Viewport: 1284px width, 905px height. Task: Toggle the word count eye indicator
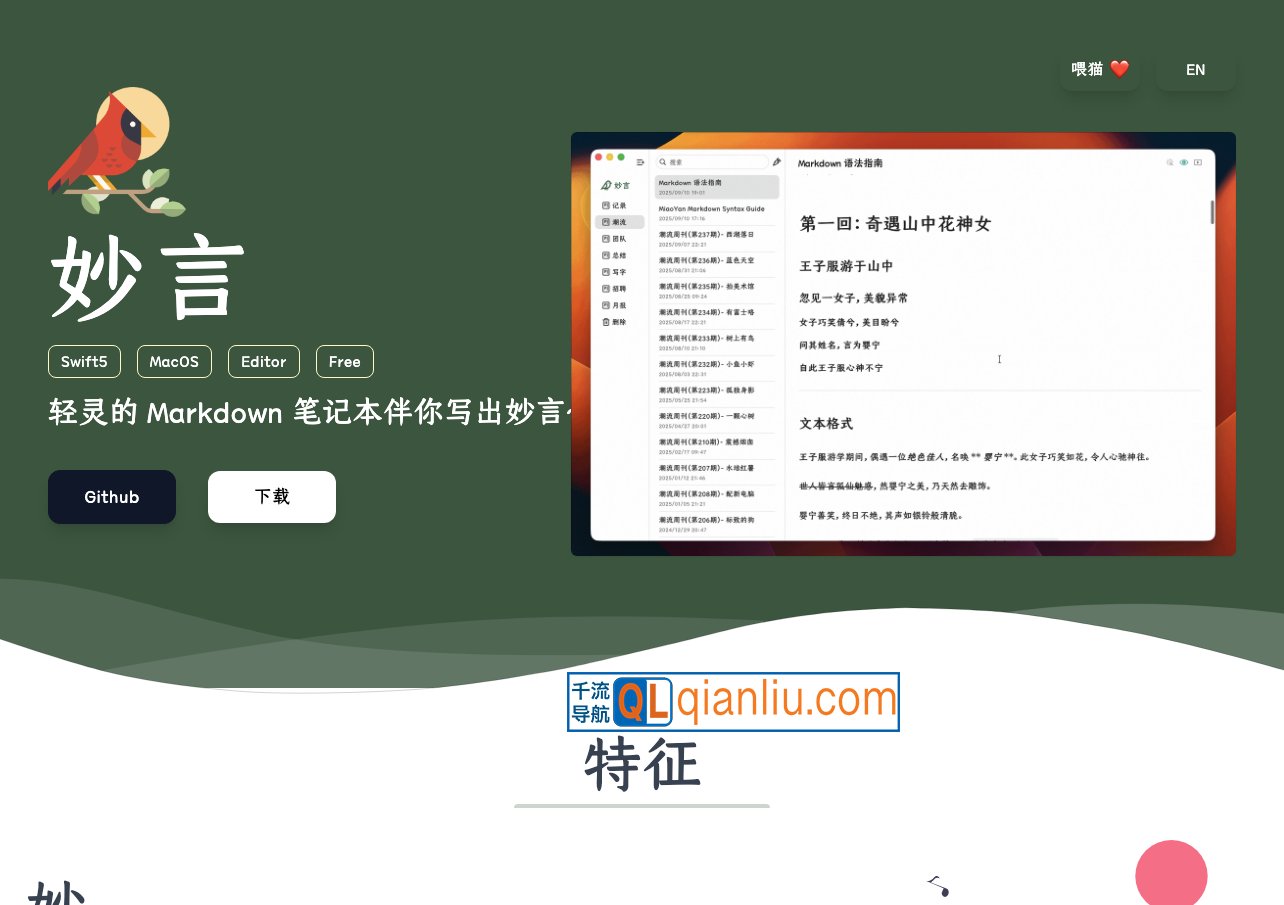[1197, 162]
